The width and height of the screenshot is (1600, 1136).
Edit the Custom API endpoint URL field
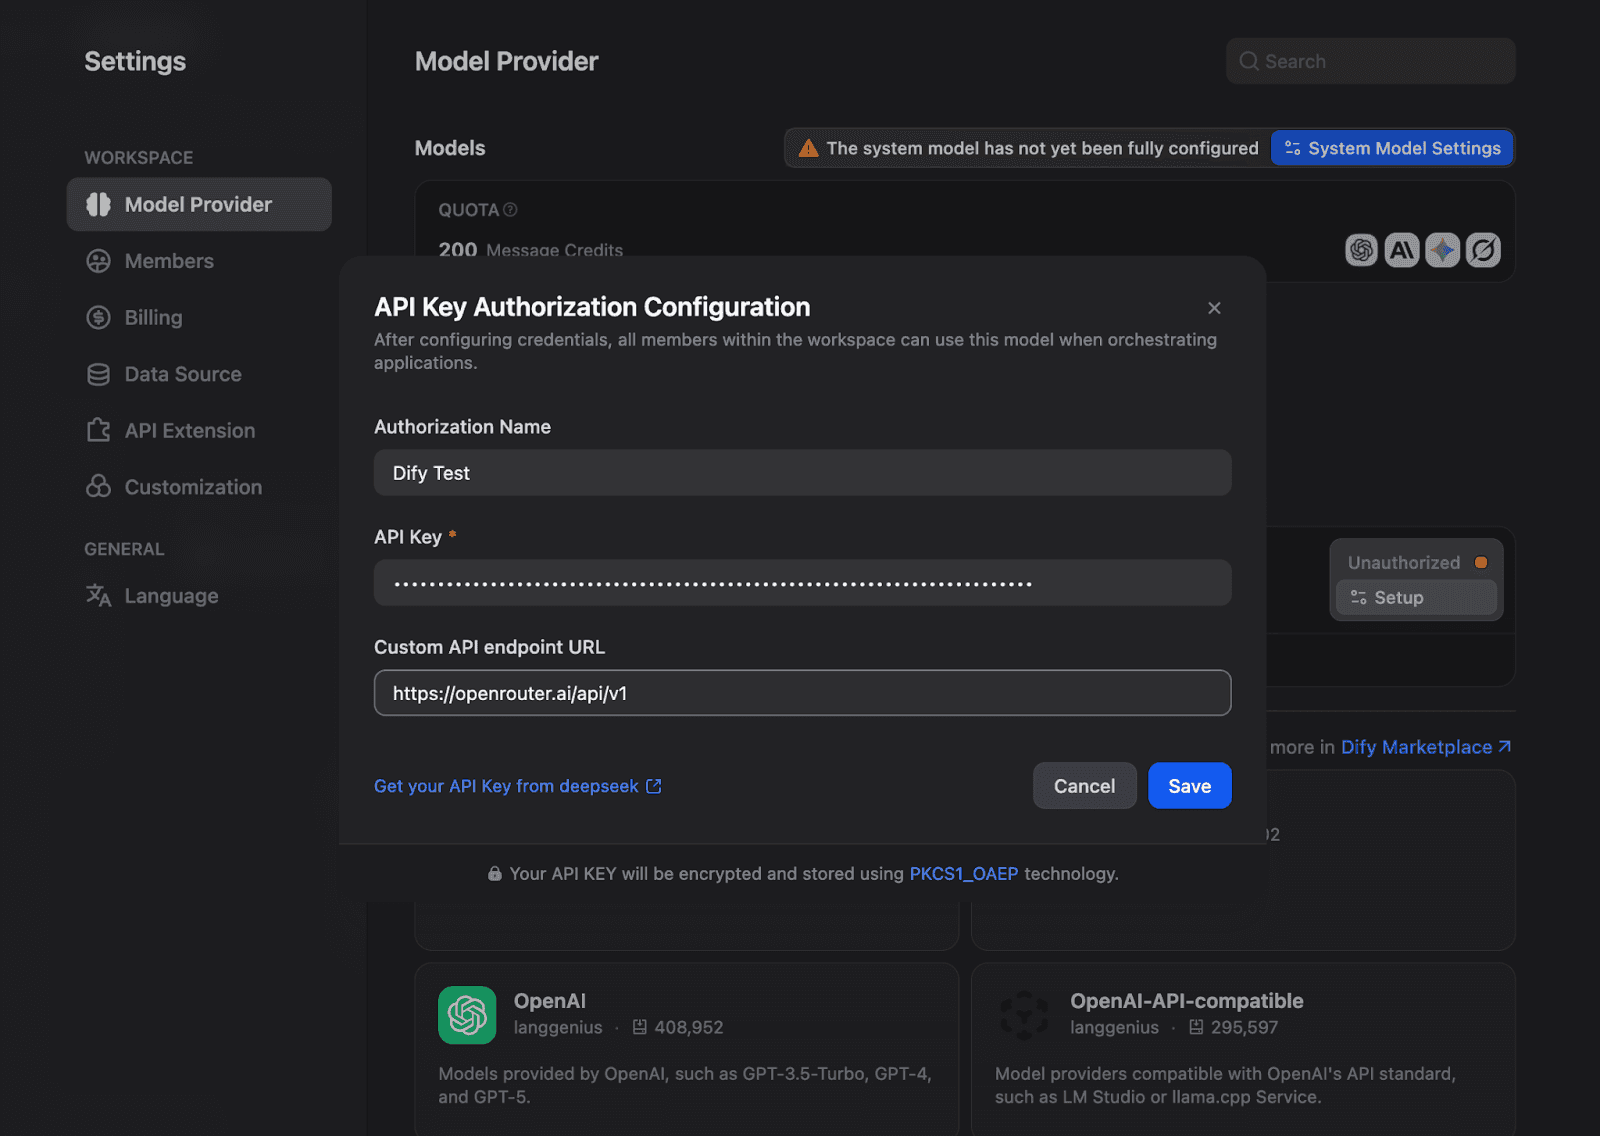[802, 693]
